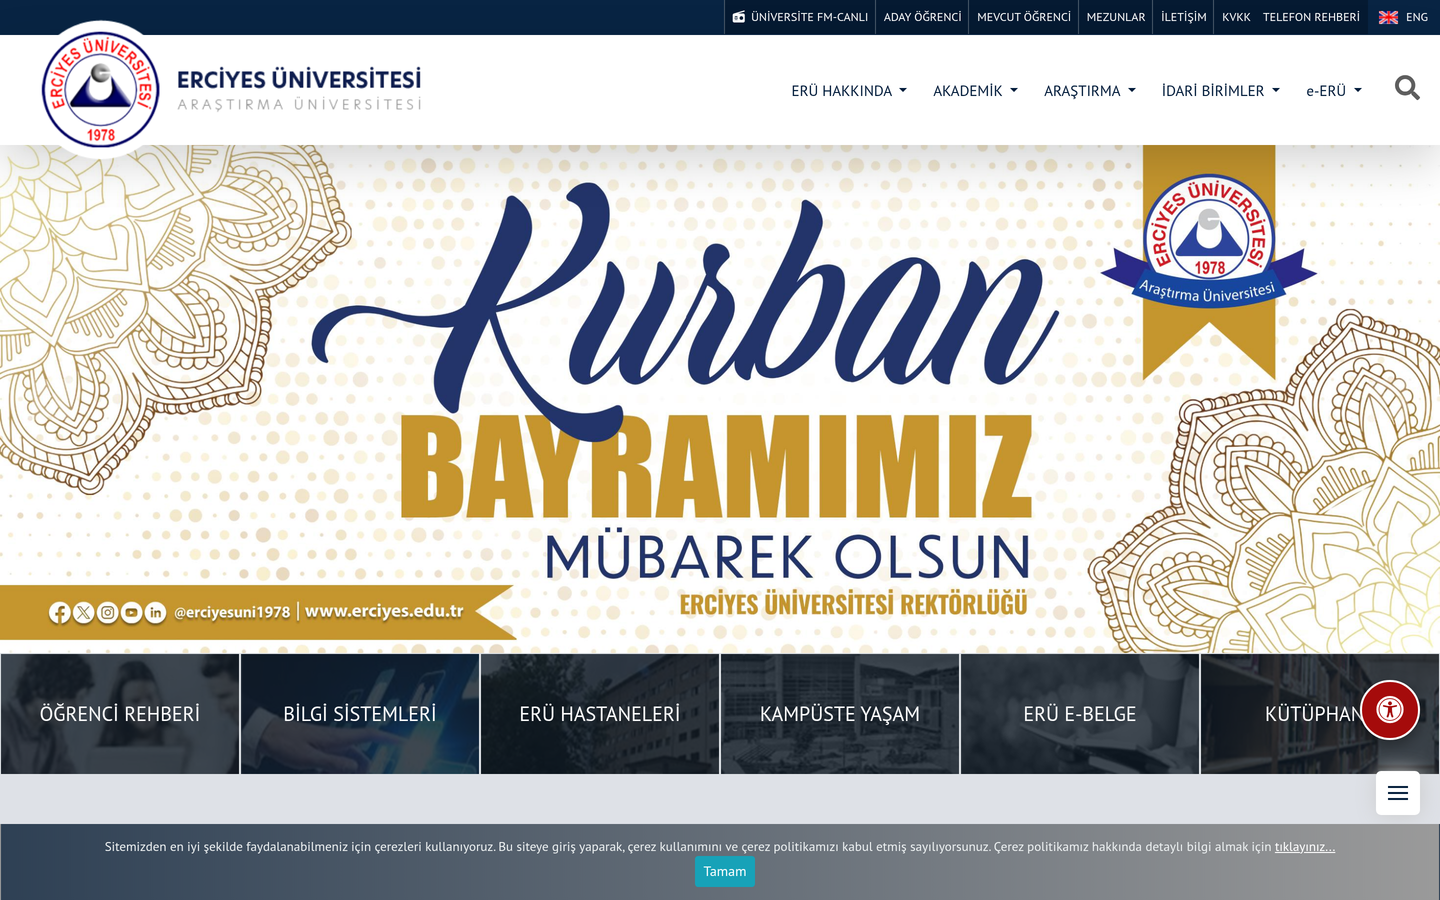Click the search magnifier icon
This screenshot has width=1440, height=900.
pyautogui.click(x=1407, y=89)
